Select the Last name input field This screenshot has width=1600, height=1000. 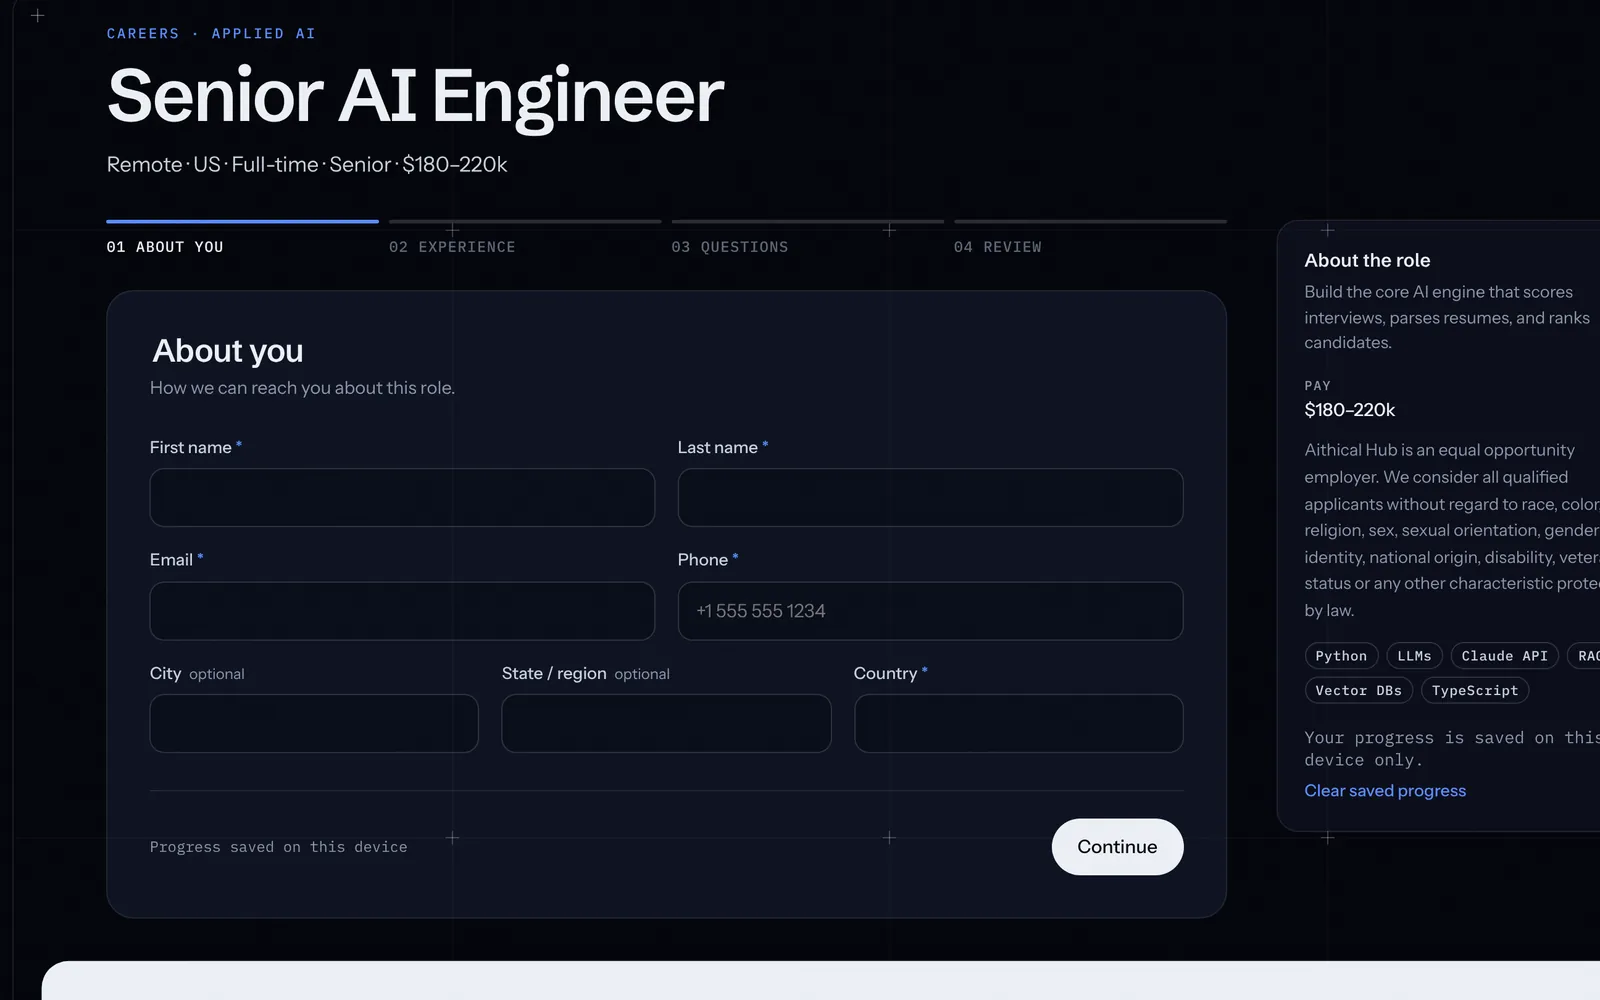pyautogui.click(x=930, y=498)
